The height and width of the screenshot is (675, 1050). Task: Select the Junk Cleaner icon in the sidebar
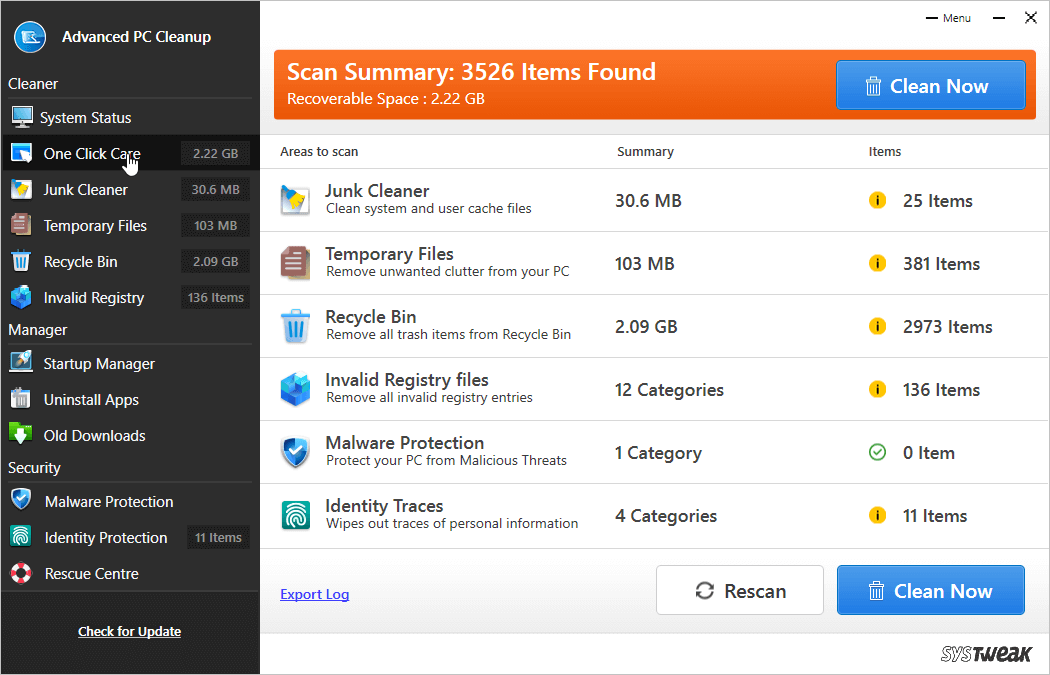tap(20, 189)
